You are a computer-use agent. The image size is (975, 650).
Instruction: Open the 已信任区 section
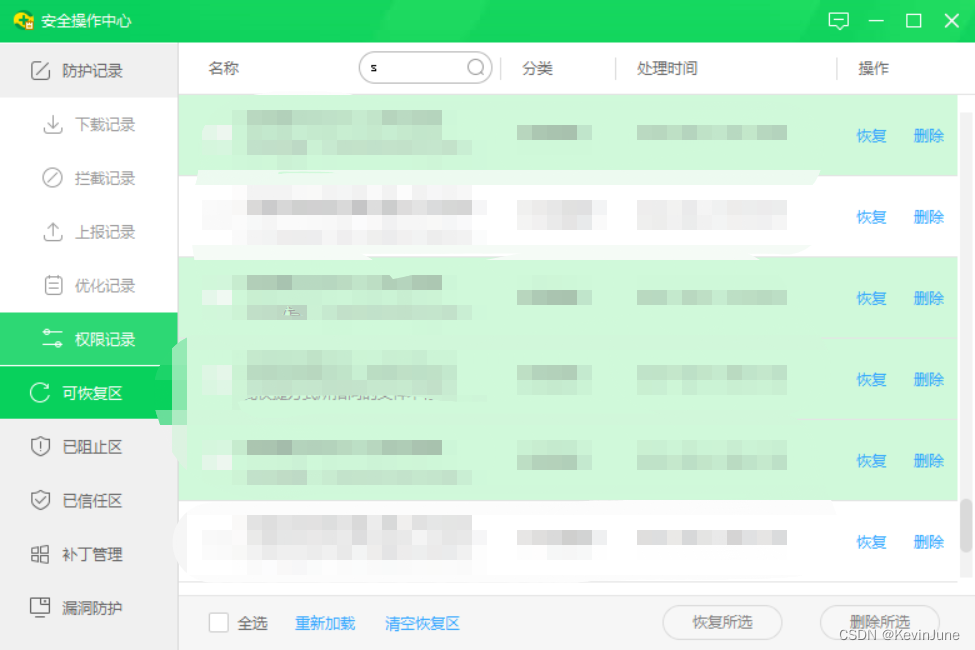(89, 500)
